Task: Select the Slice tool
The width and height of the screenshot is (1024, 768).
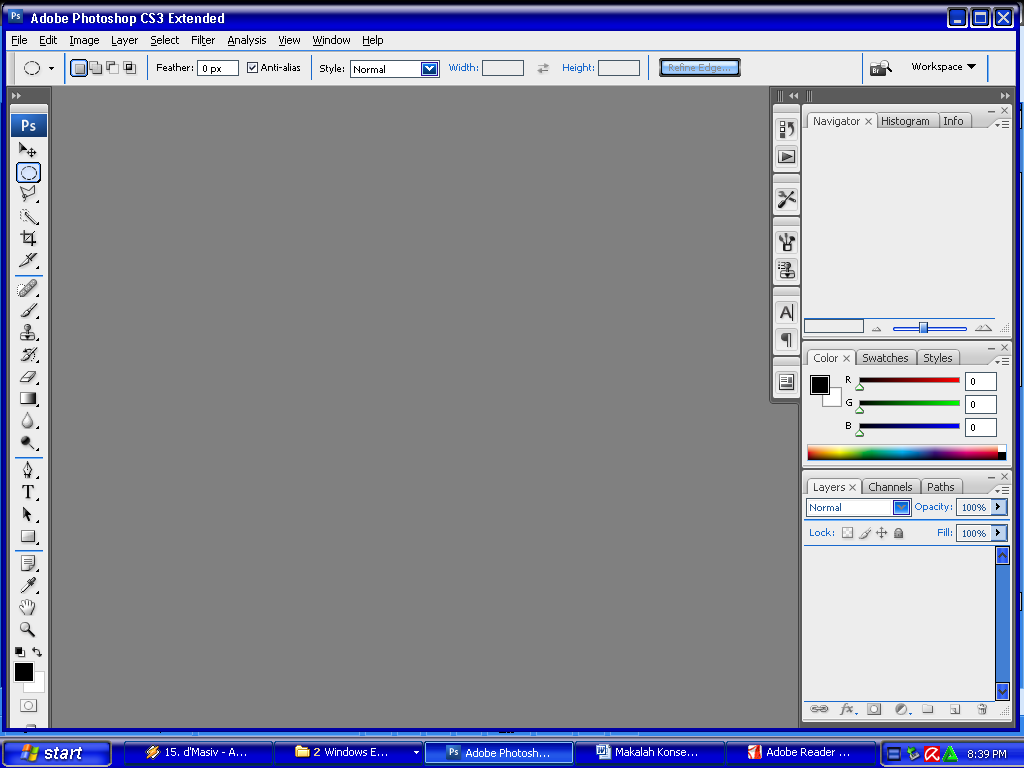Action: pos(28,260)
